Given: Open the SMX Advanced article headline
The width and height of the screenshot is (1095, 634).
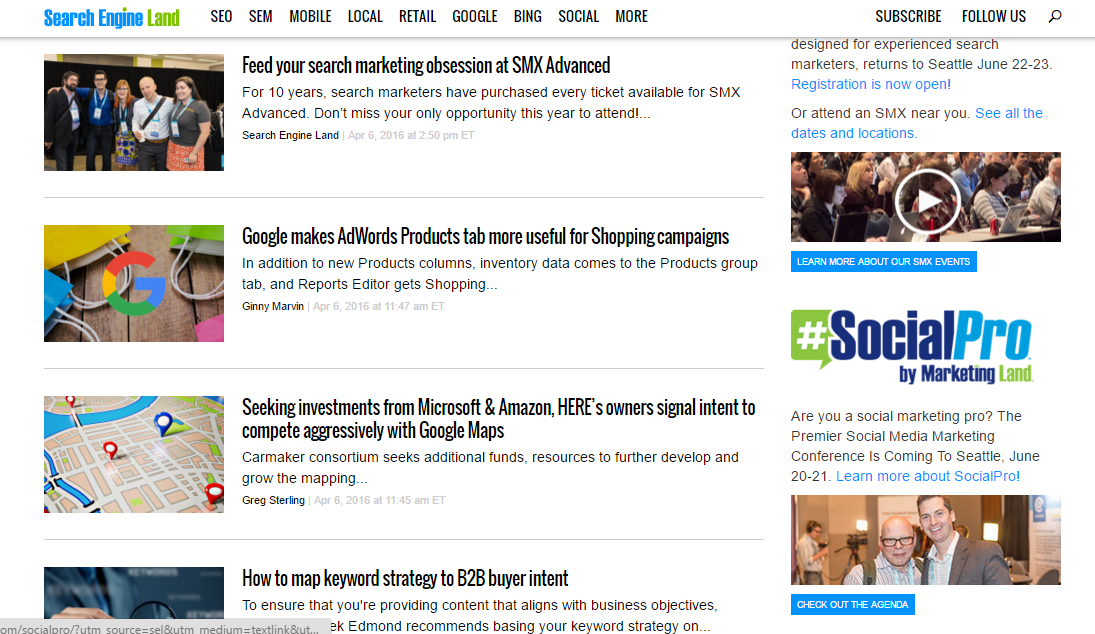Looking at the screenshot, I should tap(426, 66).
